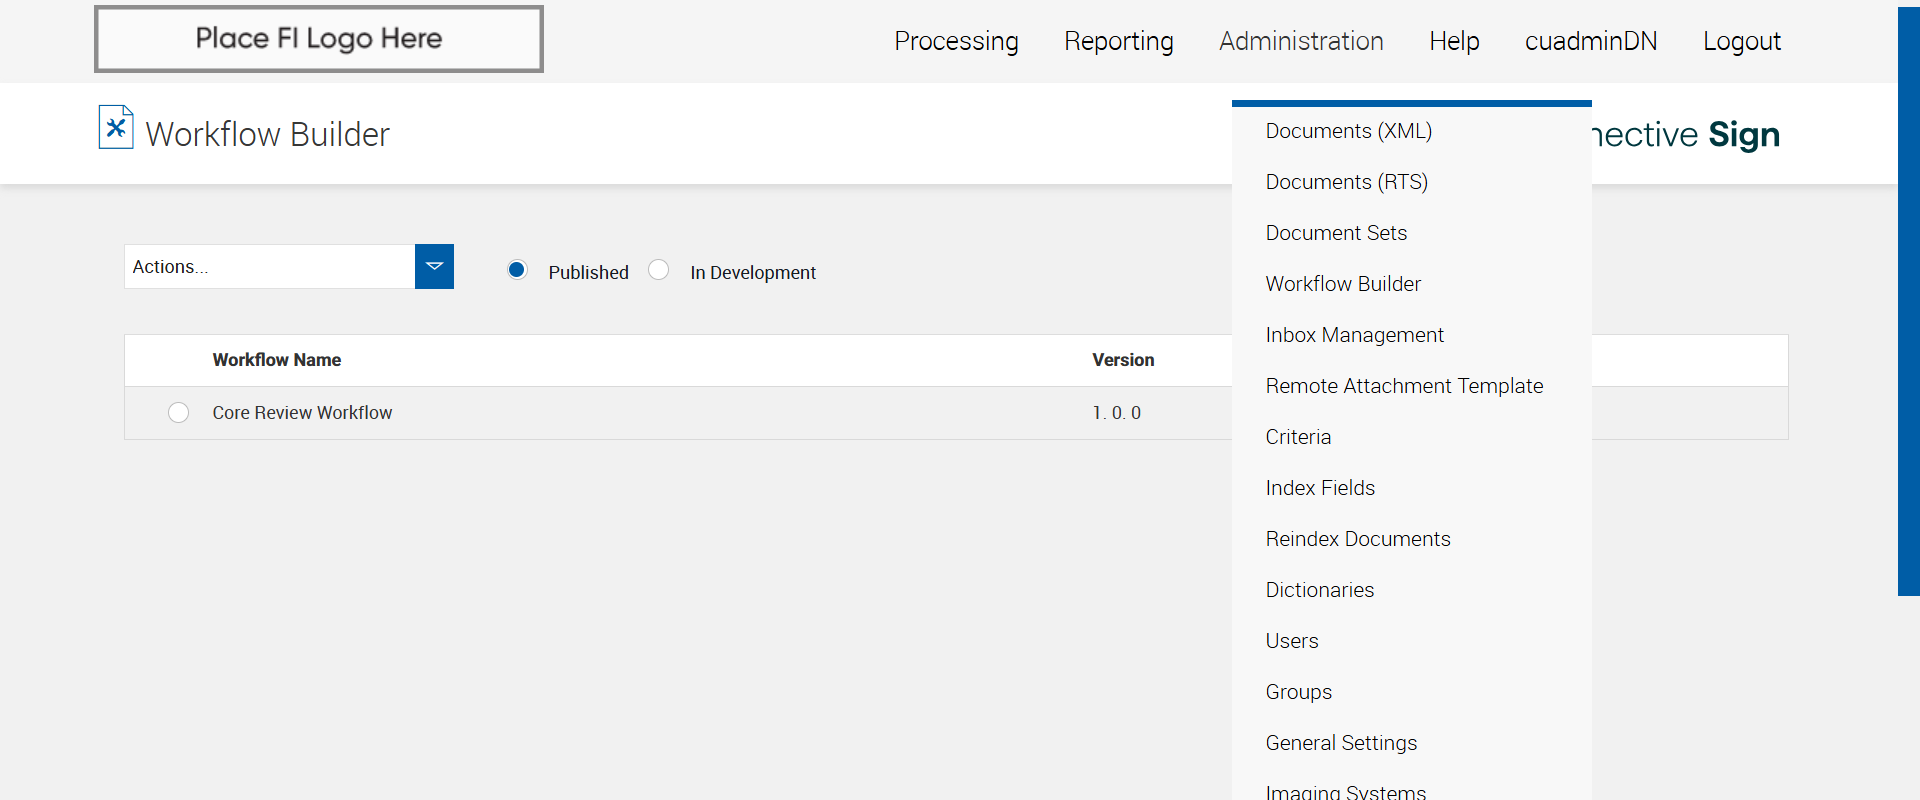The height and width of the screenshot is (800, 1920).
Task: Open Inbox Management from the menu
Action: point(1354,335)
